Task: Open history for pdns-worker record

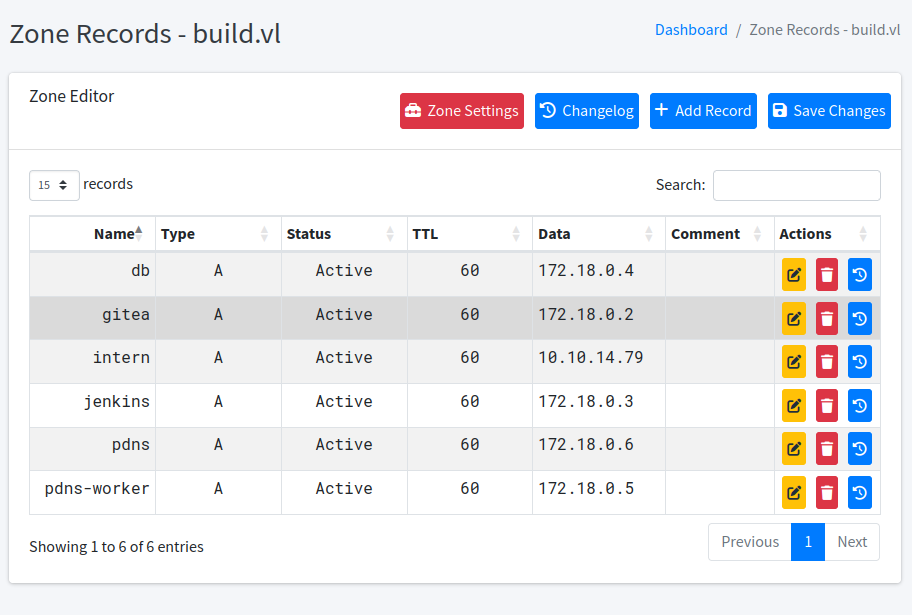Action: pyautogui.click(x=860, y=492)
